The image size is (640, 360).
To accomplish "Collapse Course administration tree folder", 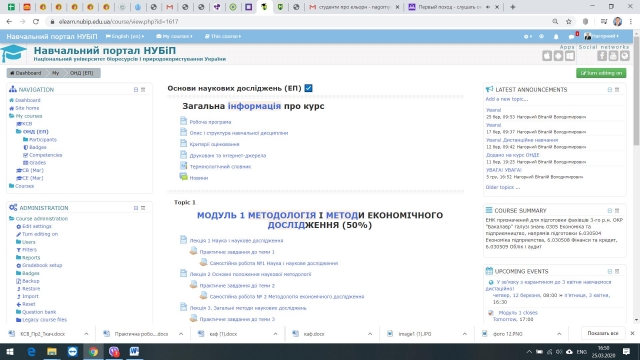I will 11,218.
